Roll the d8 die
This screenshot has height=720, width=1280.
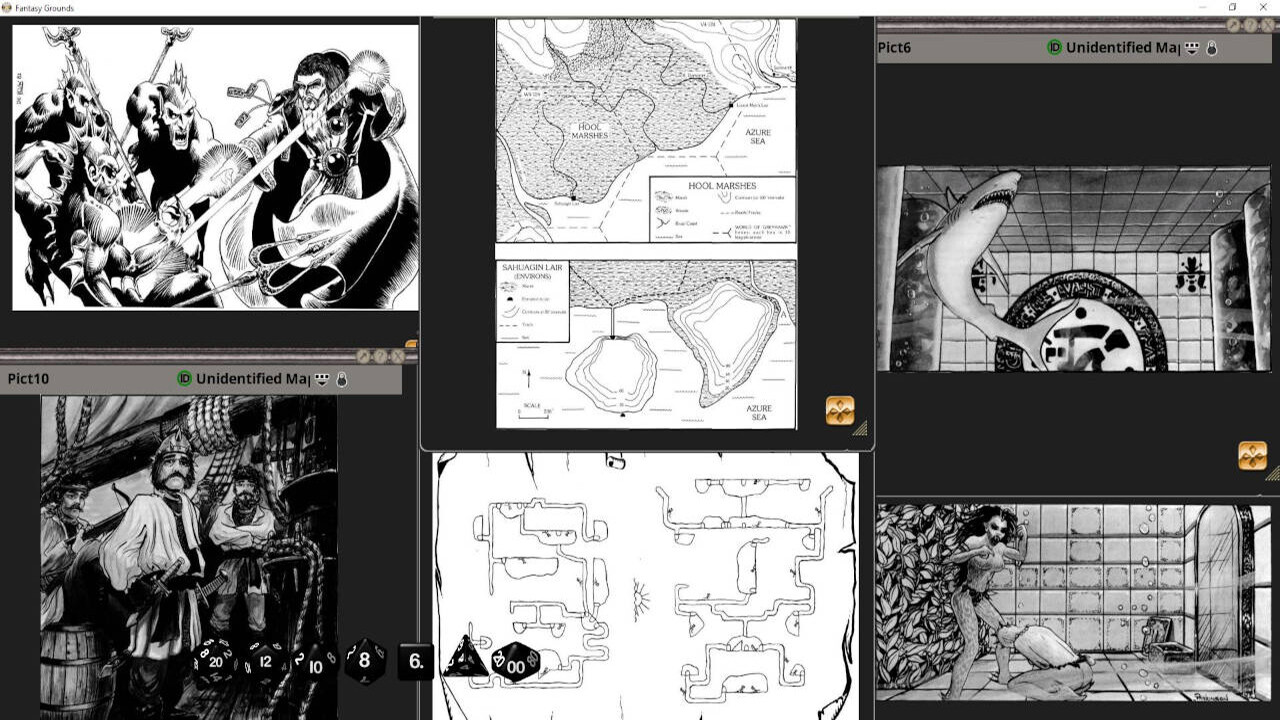click(364, 660)
